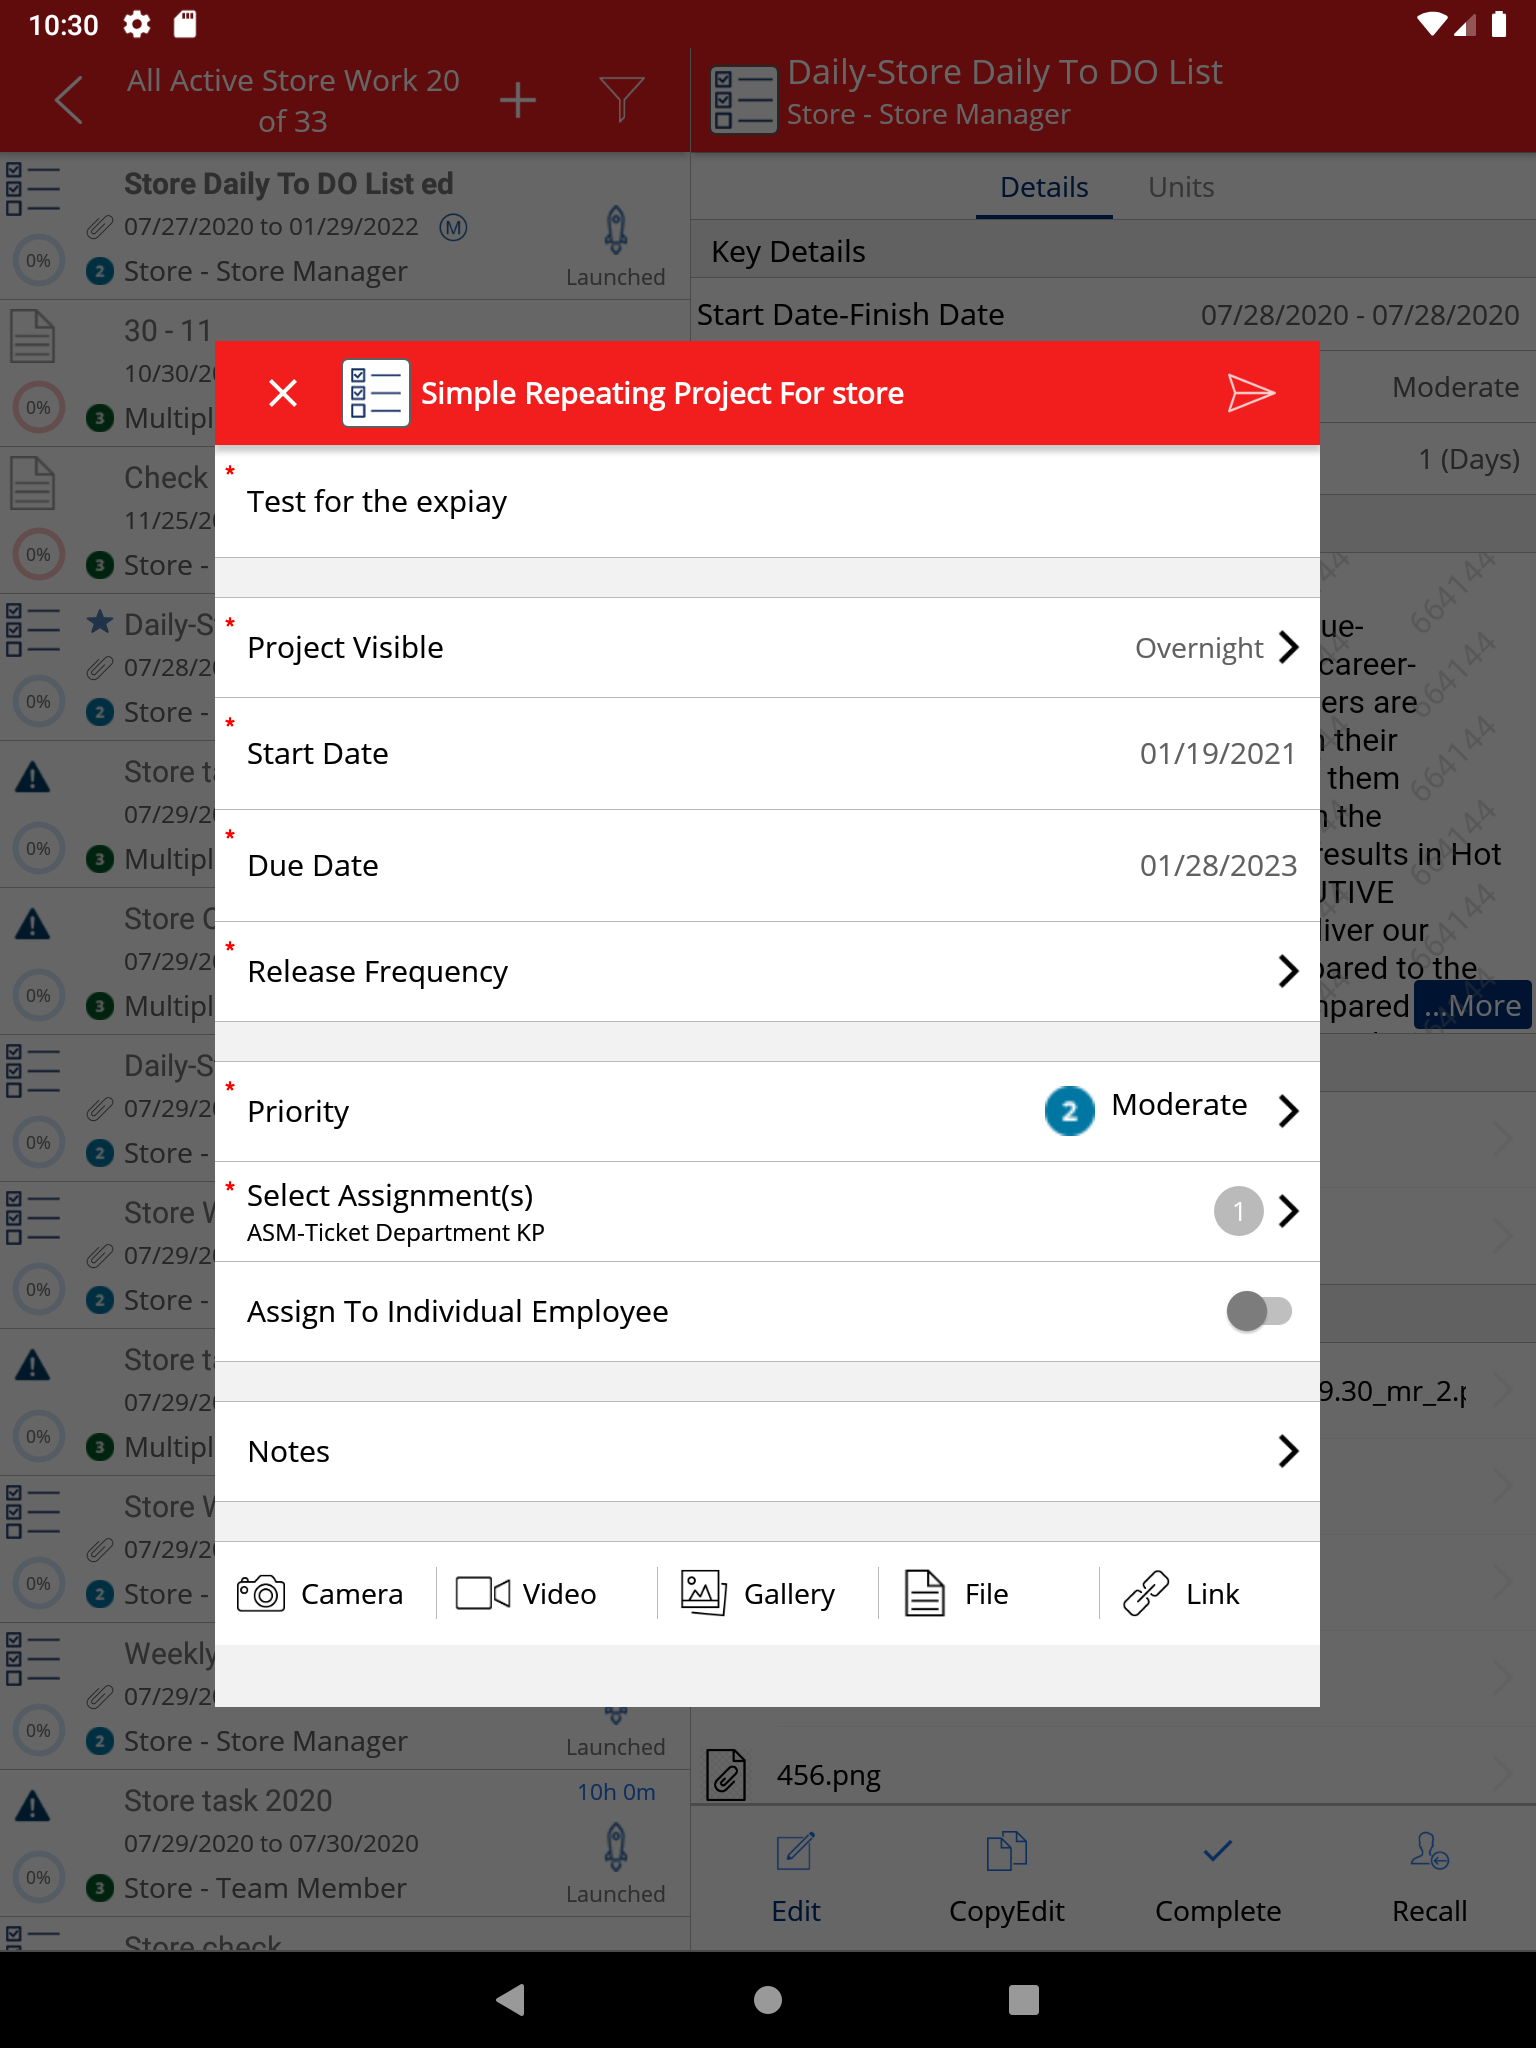
Task: Tap 10h 0m duration label
Action: pos(616,1792)
